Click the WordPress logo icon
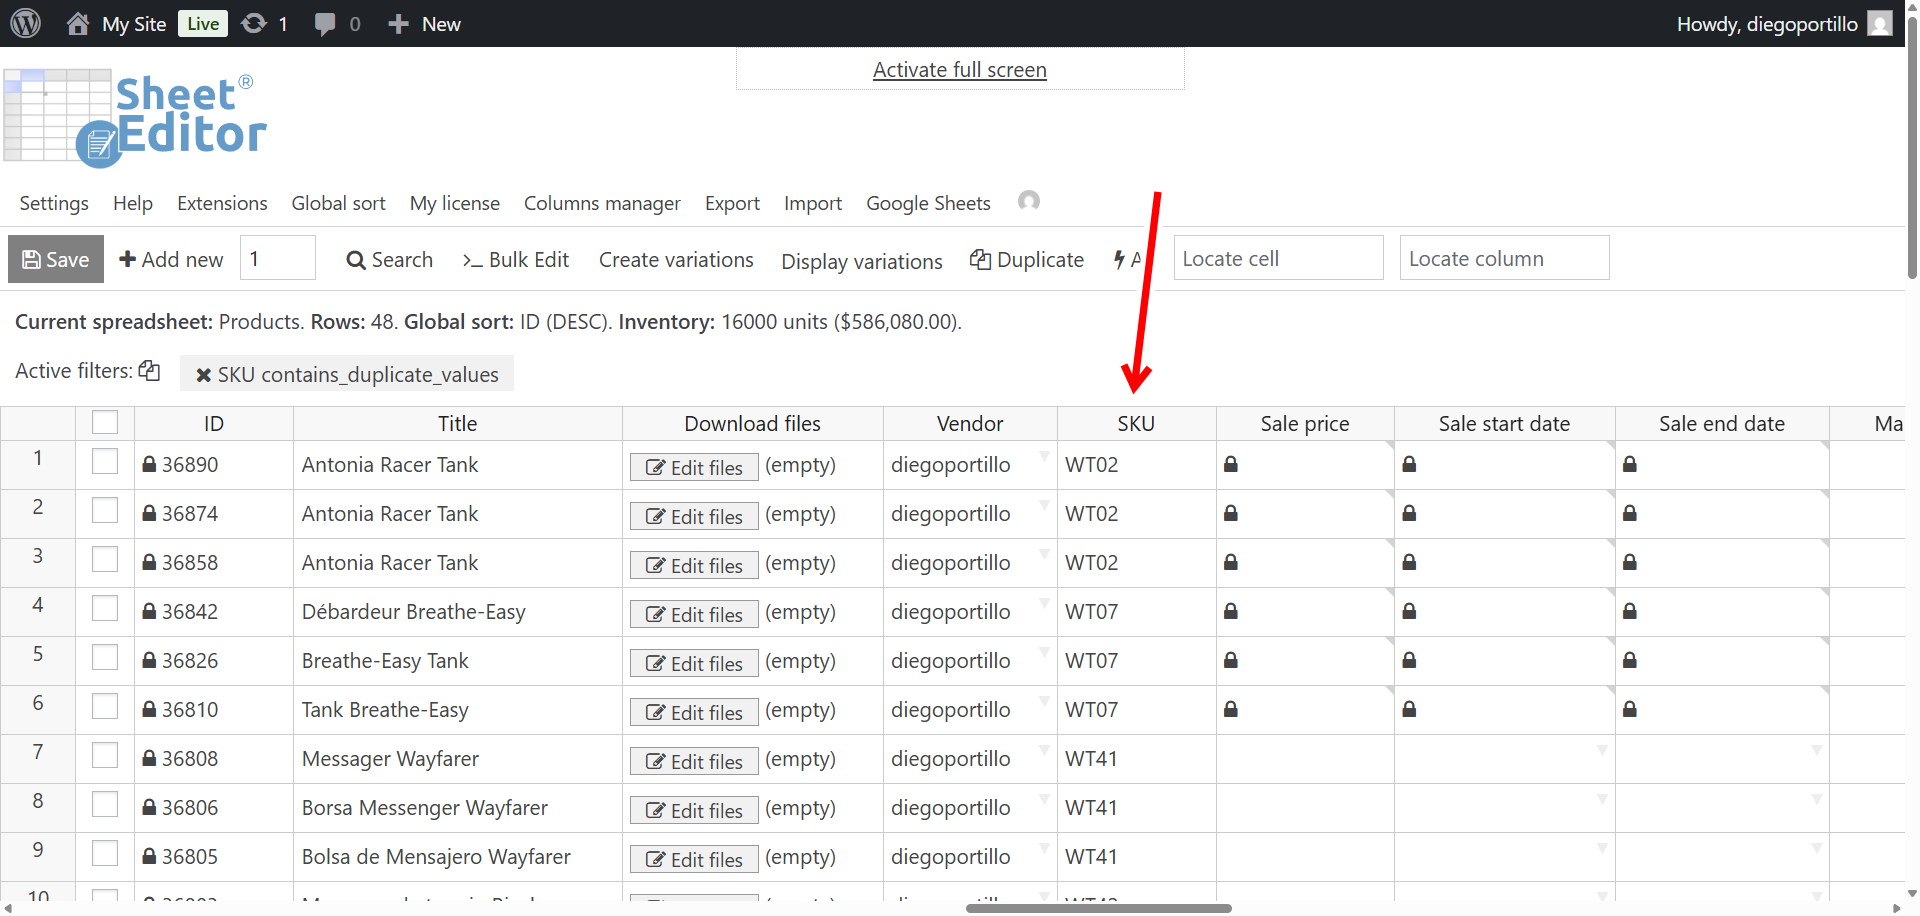The width and height of the screenshot is (1920, 916). pos(25,23)
